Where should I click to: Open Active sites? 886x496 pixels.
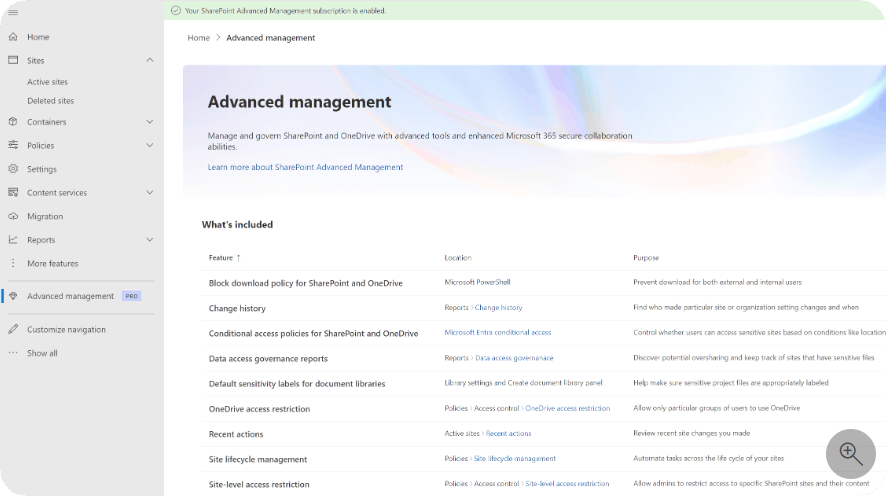(47, 82)
